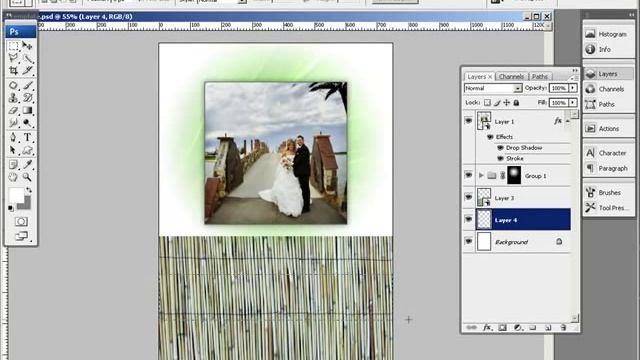
Task: Select the Slice tool
Action: (27, 70)
